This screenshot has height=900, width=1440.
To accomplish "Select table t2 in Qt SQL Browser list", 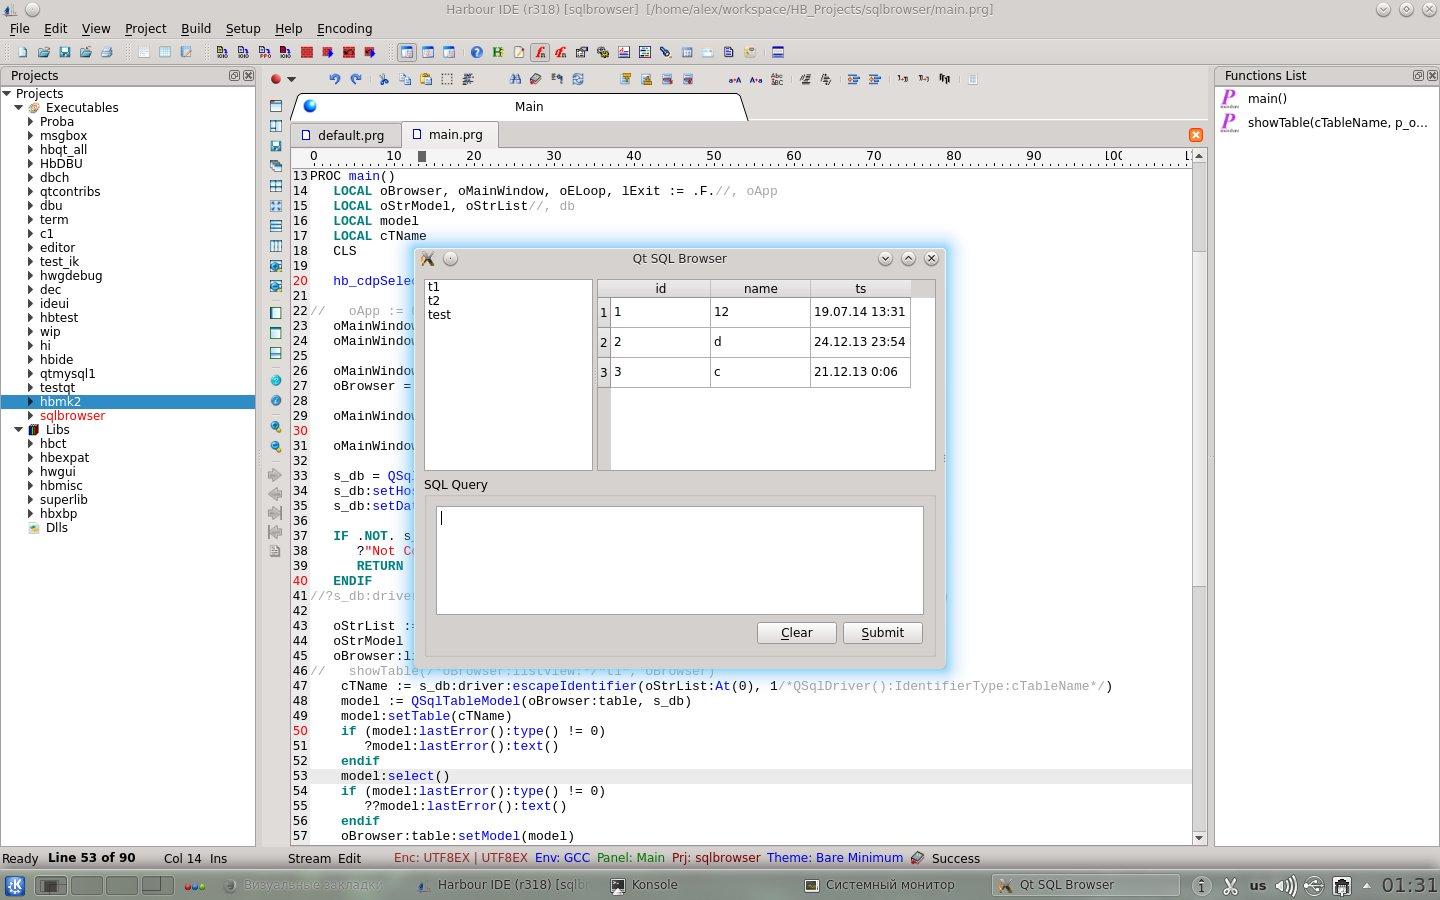I will [433, 300].
